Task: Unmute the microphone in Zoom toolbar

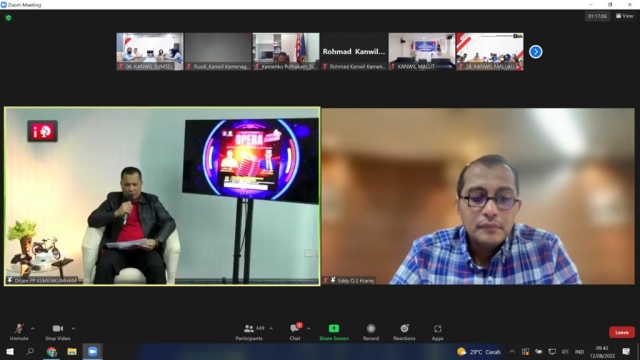Action: [x=19, y=332]
